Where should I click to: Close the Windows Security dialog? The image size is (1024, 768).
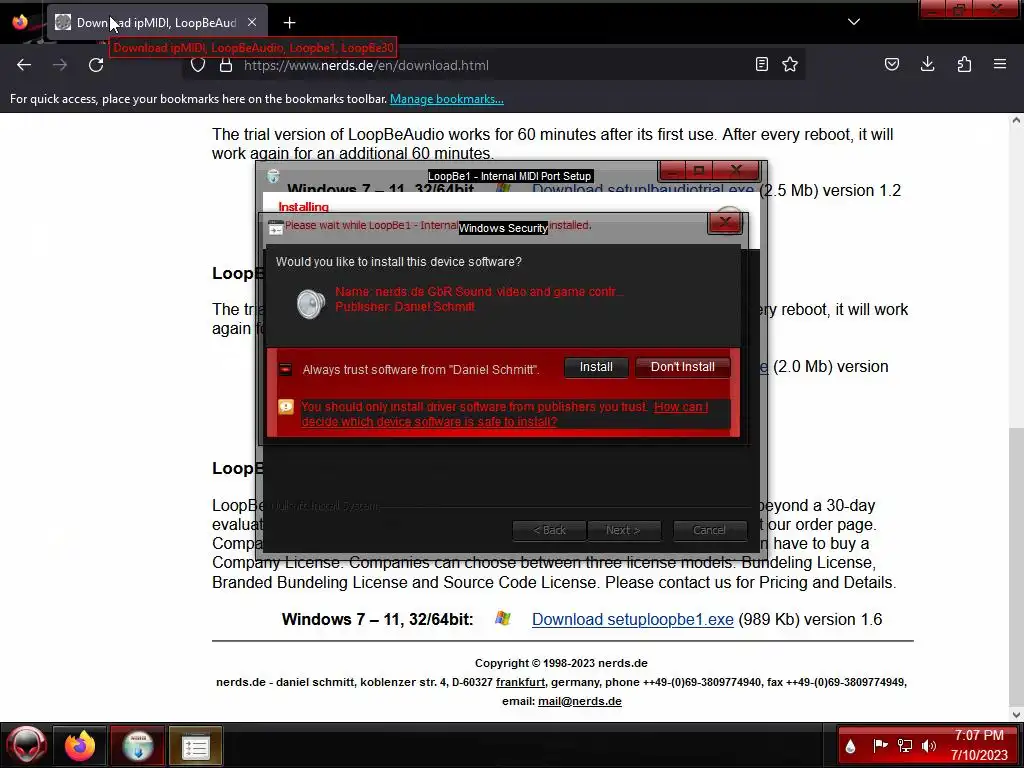coord(725,223)
